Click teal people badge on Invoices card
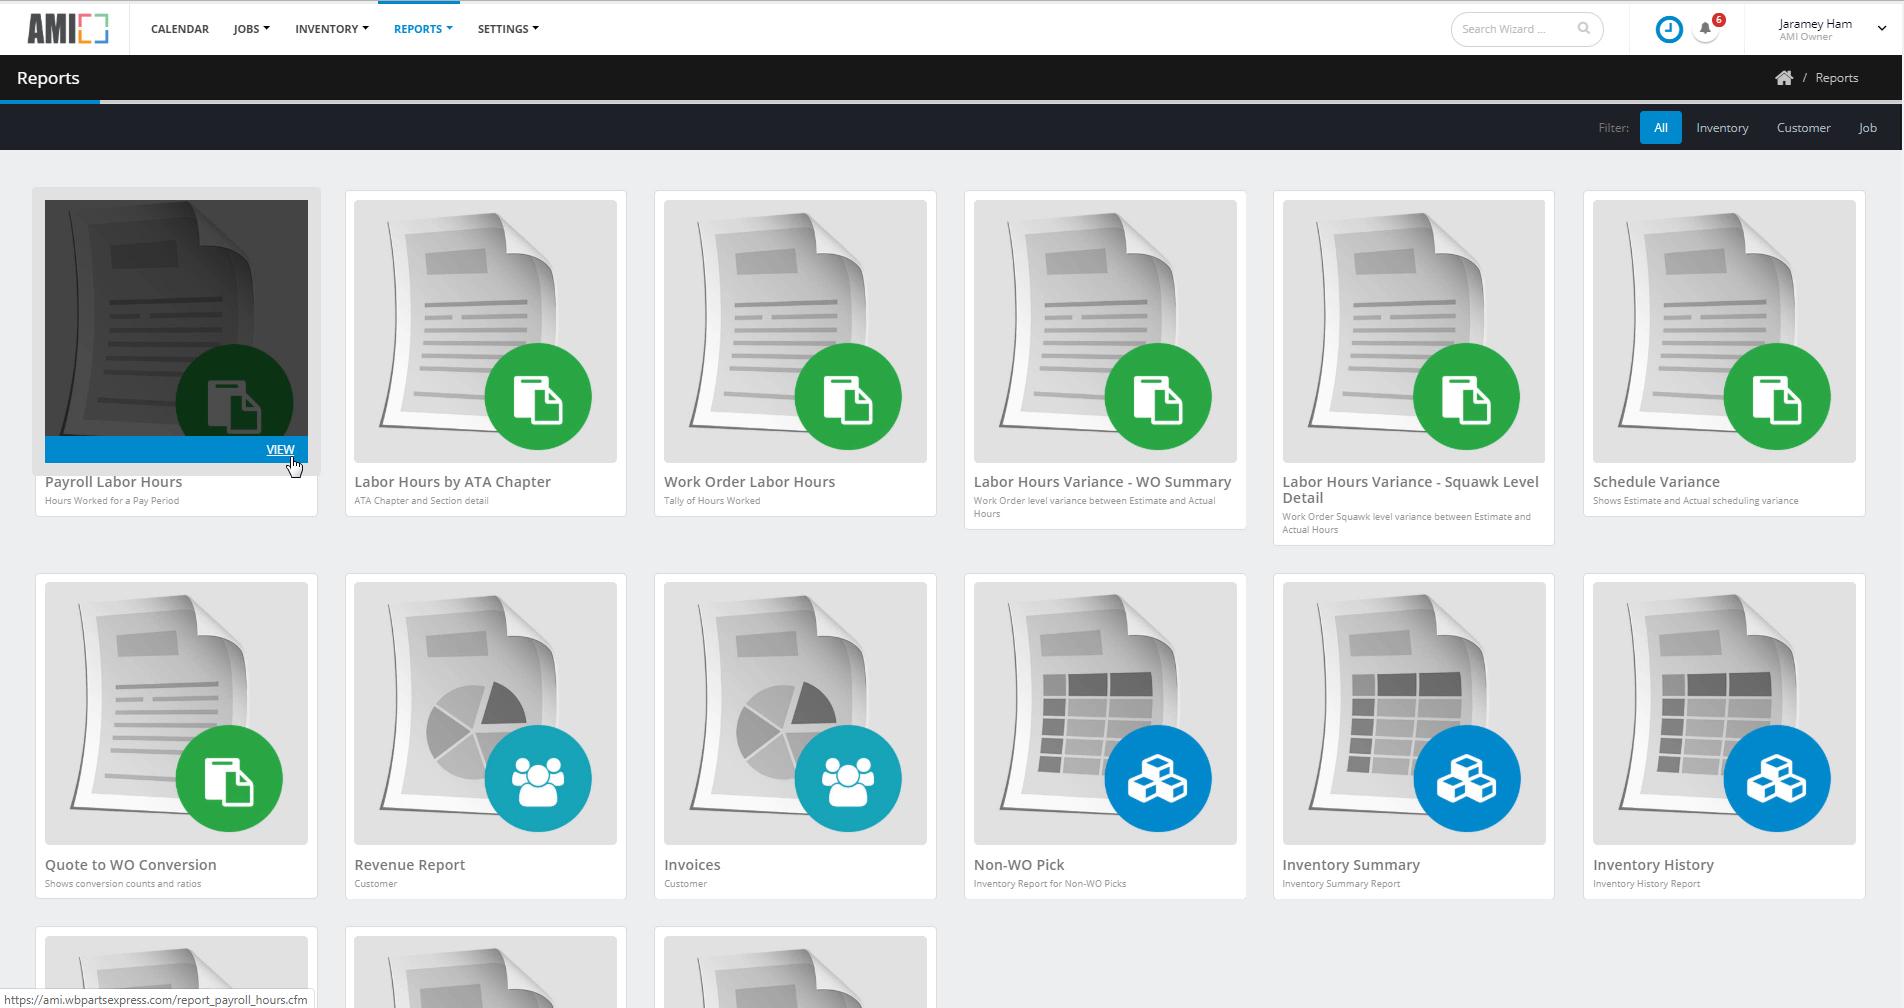The height and width of the screenshot is (1008, 1904). [x=848, y=779]
